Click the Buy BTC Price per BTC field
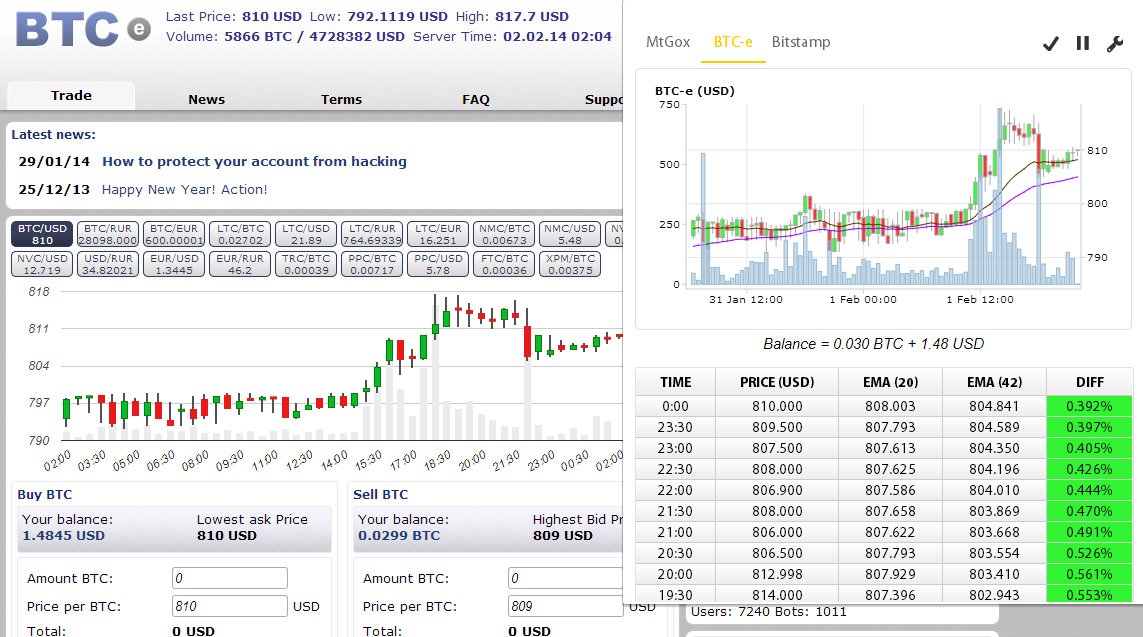The height and width of the screenshot is (637, 1143). point(230,606)
